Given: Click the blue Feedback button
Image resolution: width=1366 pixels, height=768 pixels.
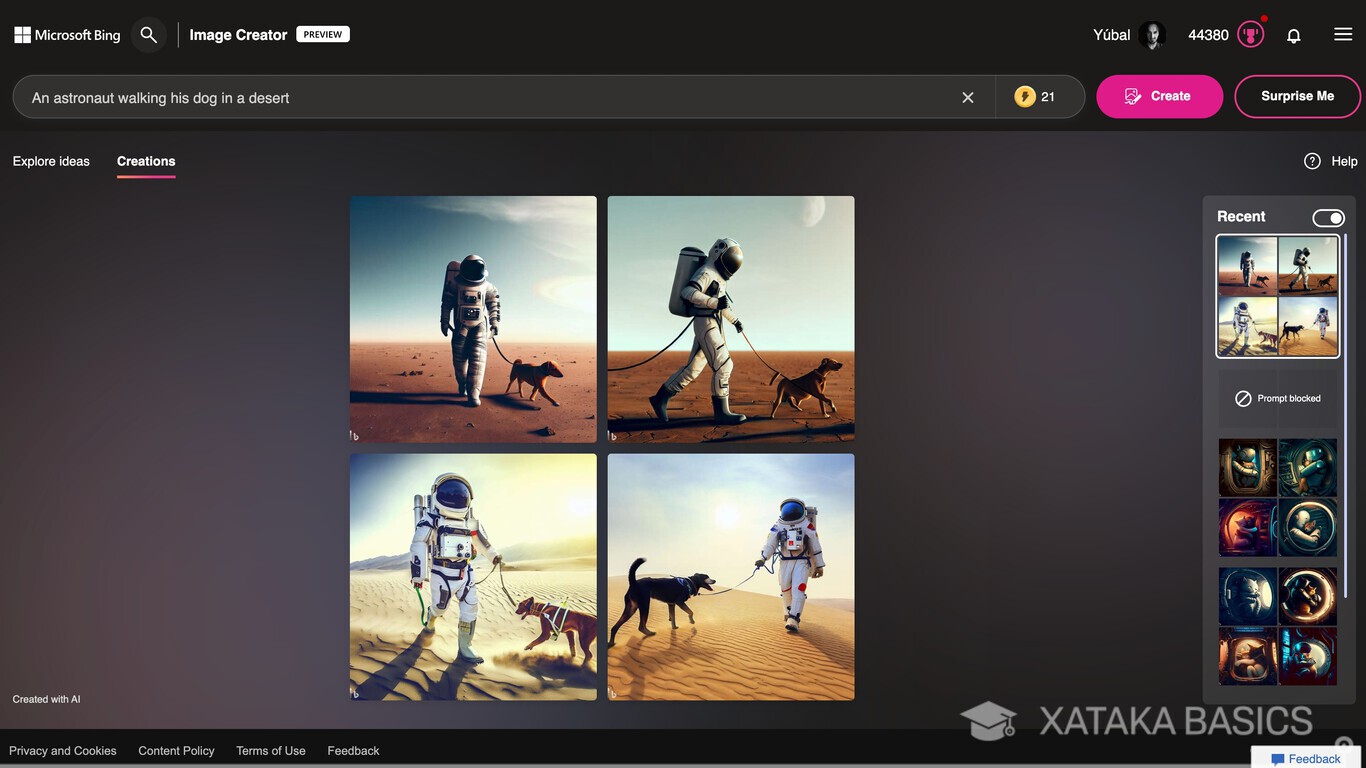Looking at the screenshot, I should click(x=1306, y=758).
